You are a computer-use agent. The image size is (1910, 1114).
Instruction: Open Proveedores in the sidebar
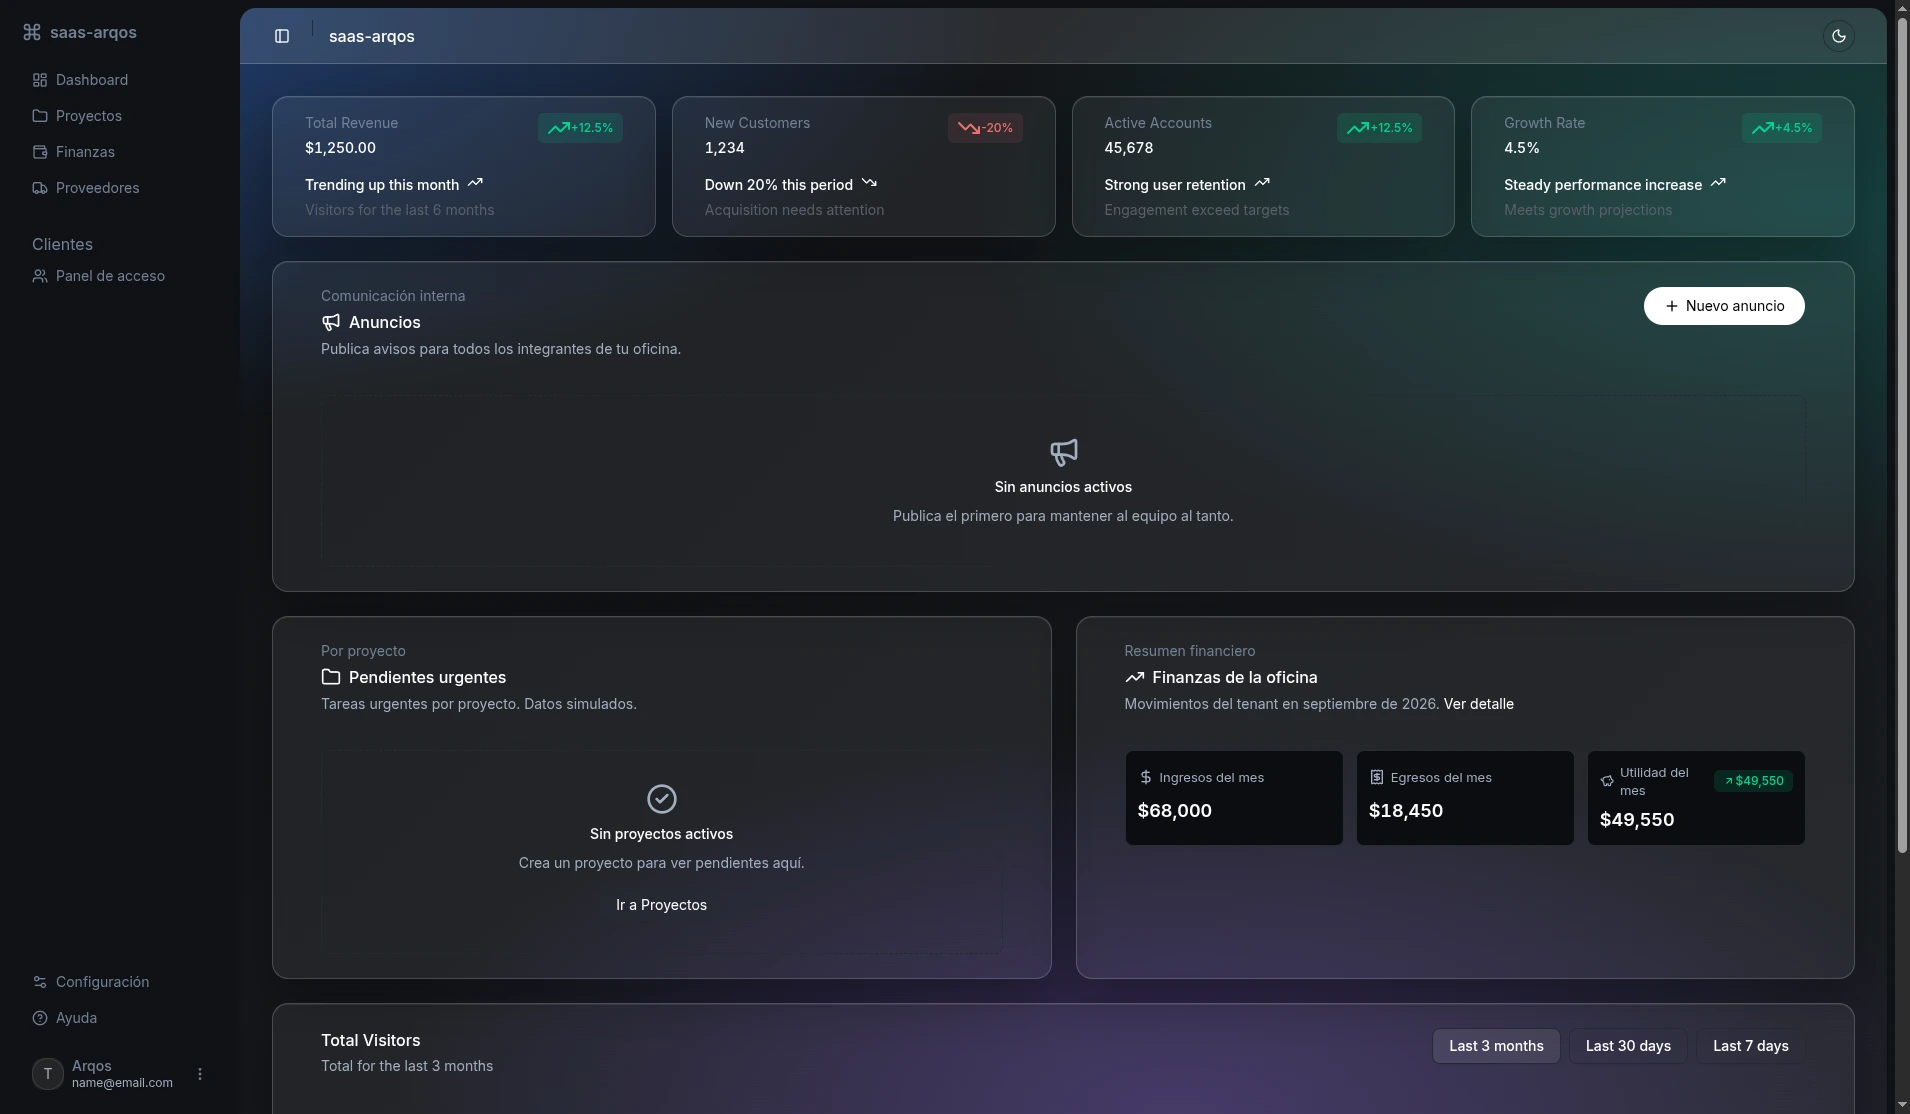point(120,188)
